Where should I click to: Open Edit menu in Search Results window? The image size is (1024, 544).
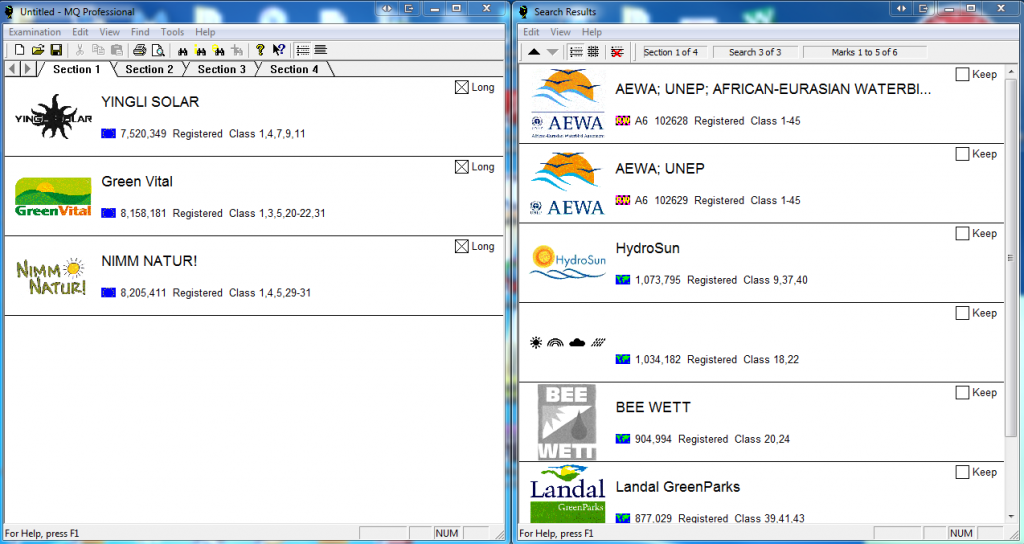point(531,32)
